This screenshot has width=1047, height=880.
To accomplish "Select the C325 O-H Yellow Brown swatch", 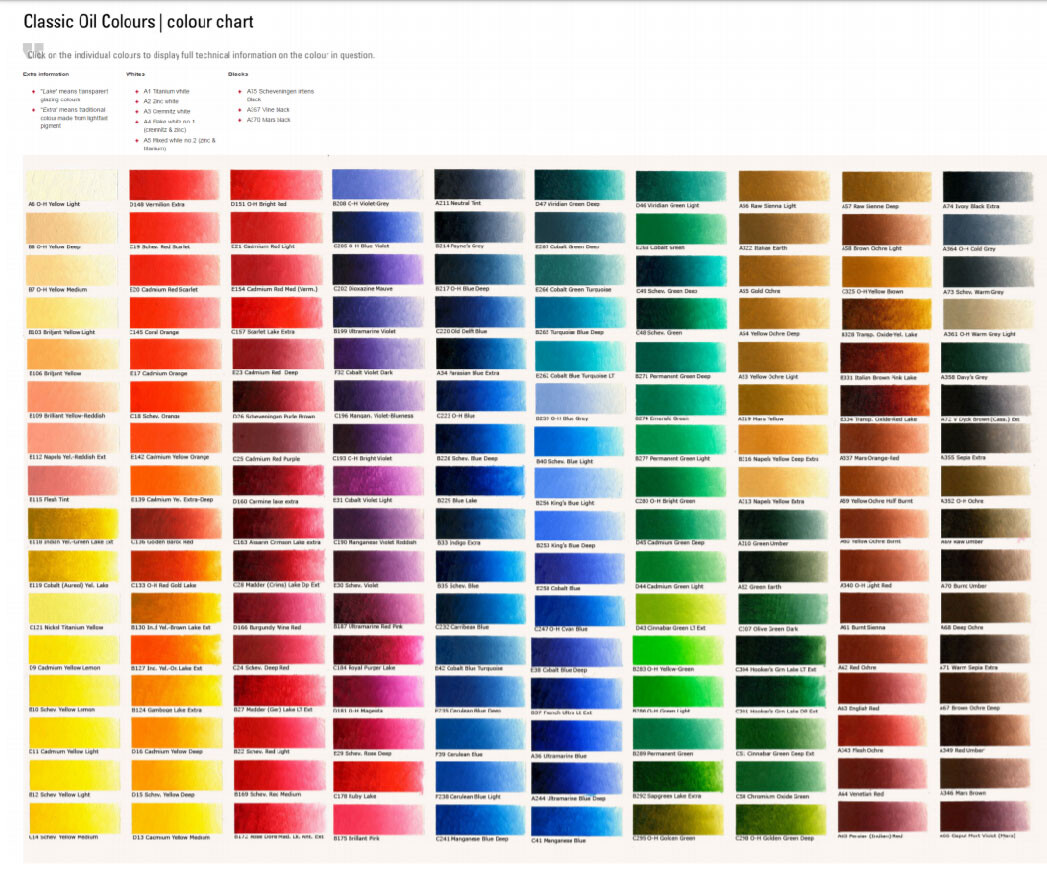I will pyautogui.click(x=887, y=272).
